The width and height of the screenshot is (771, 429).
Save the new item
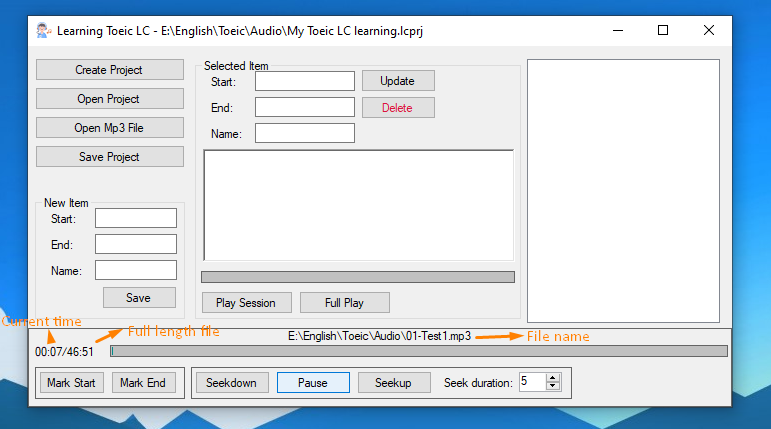[139, 298]
